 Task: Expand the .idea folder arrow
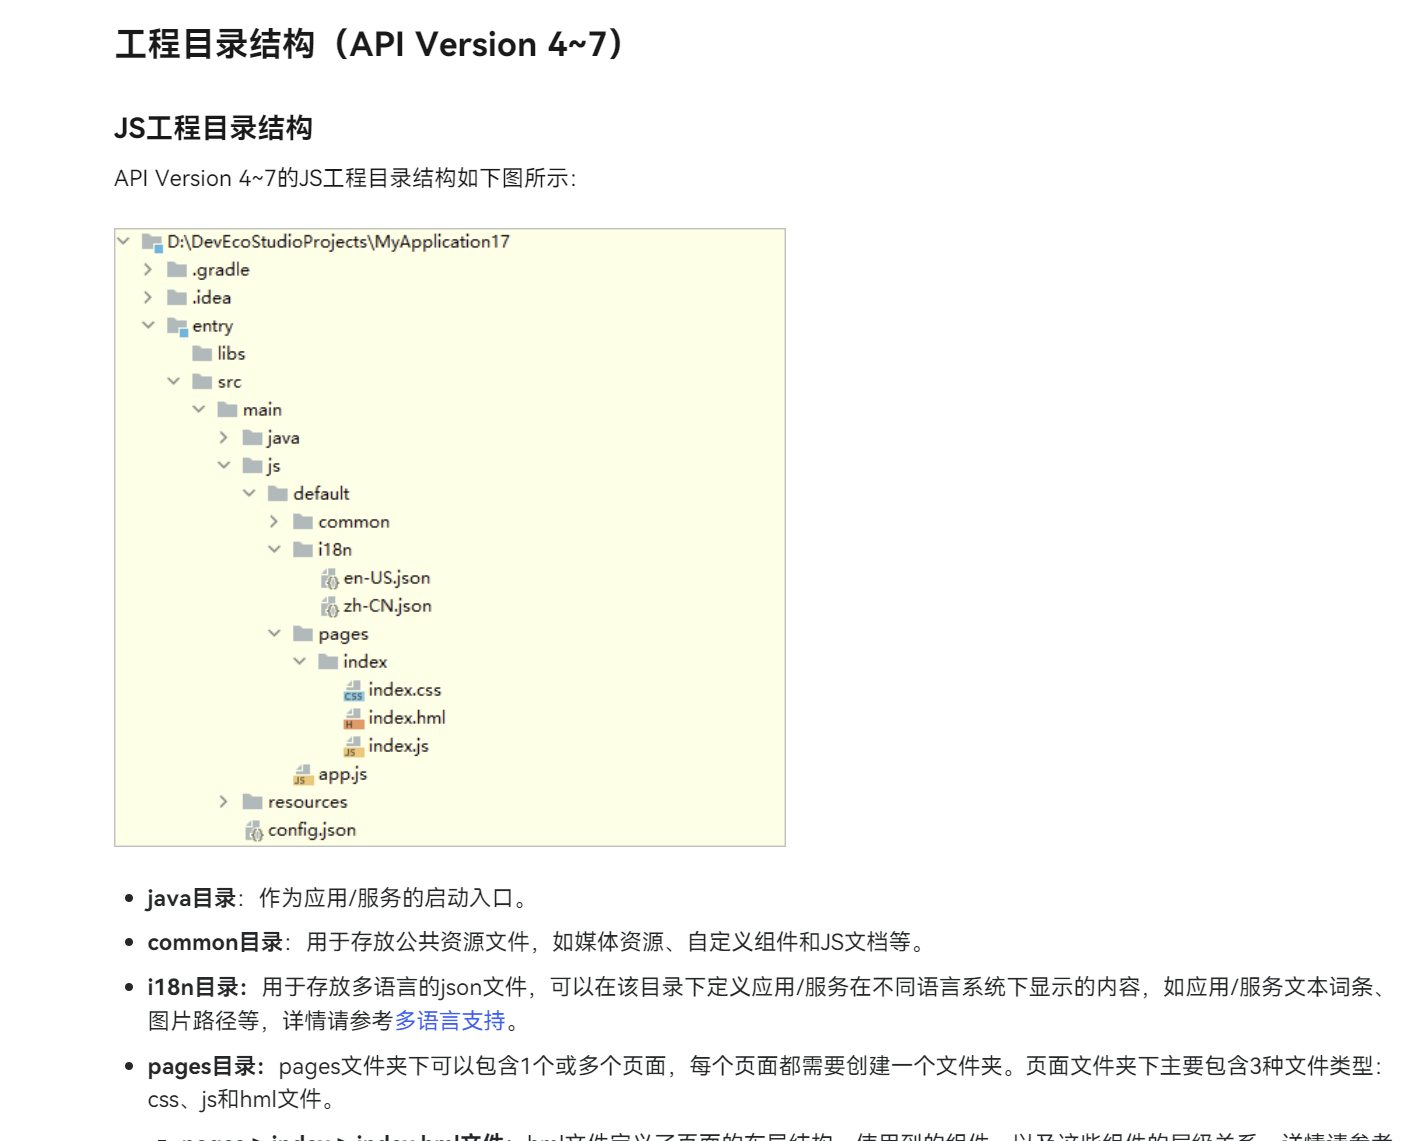coord(148,297)
